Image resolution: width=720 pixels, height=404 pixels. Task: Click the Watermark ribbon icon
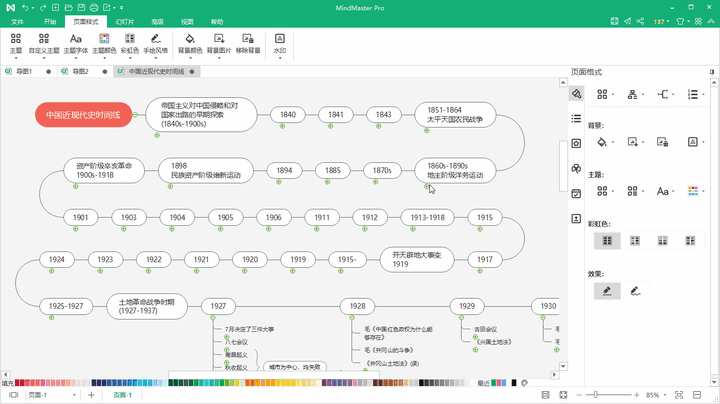click(280, 39)
